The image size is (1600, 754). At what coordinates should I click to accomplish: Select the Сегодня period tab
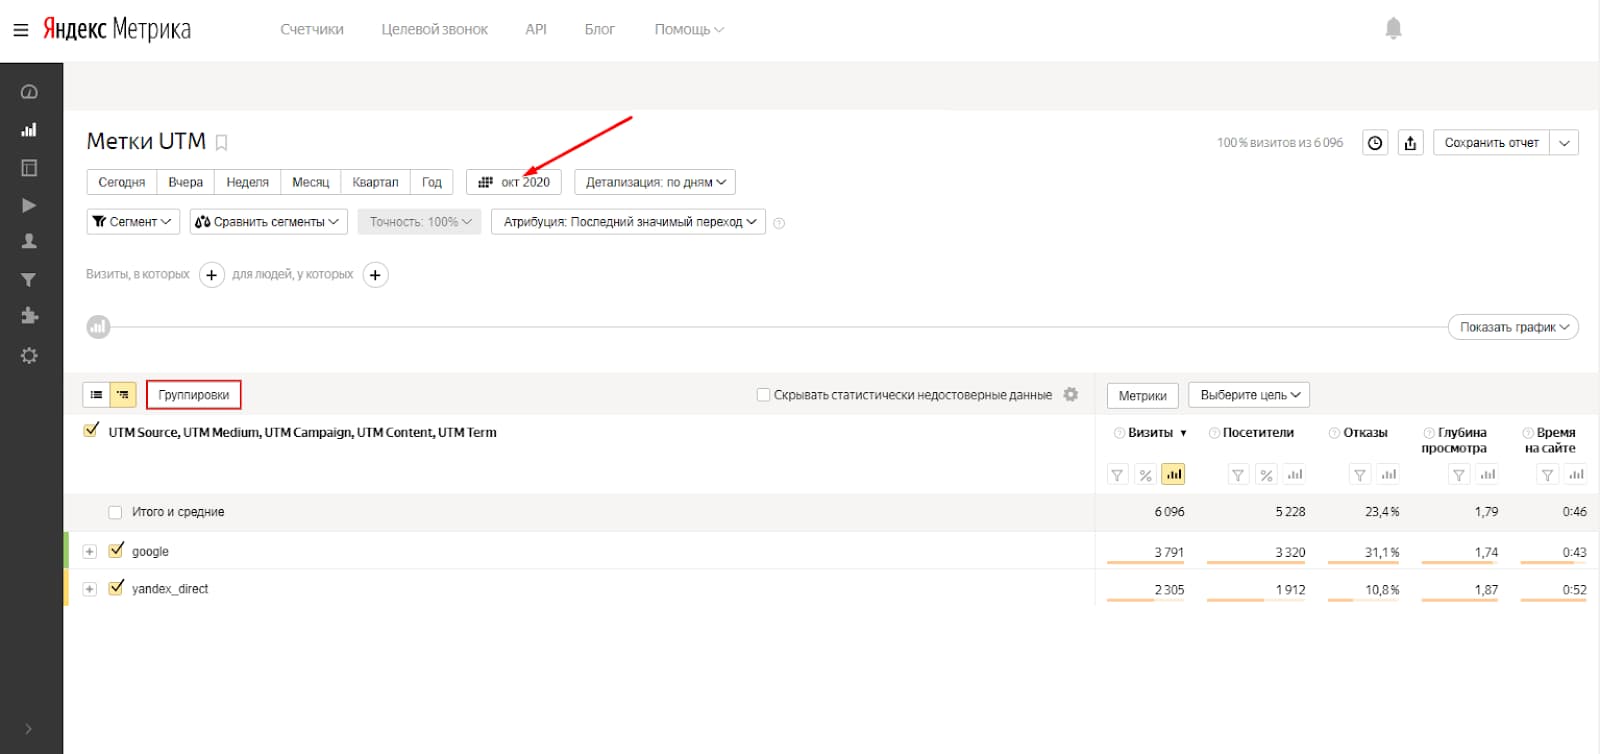point(122,182)
